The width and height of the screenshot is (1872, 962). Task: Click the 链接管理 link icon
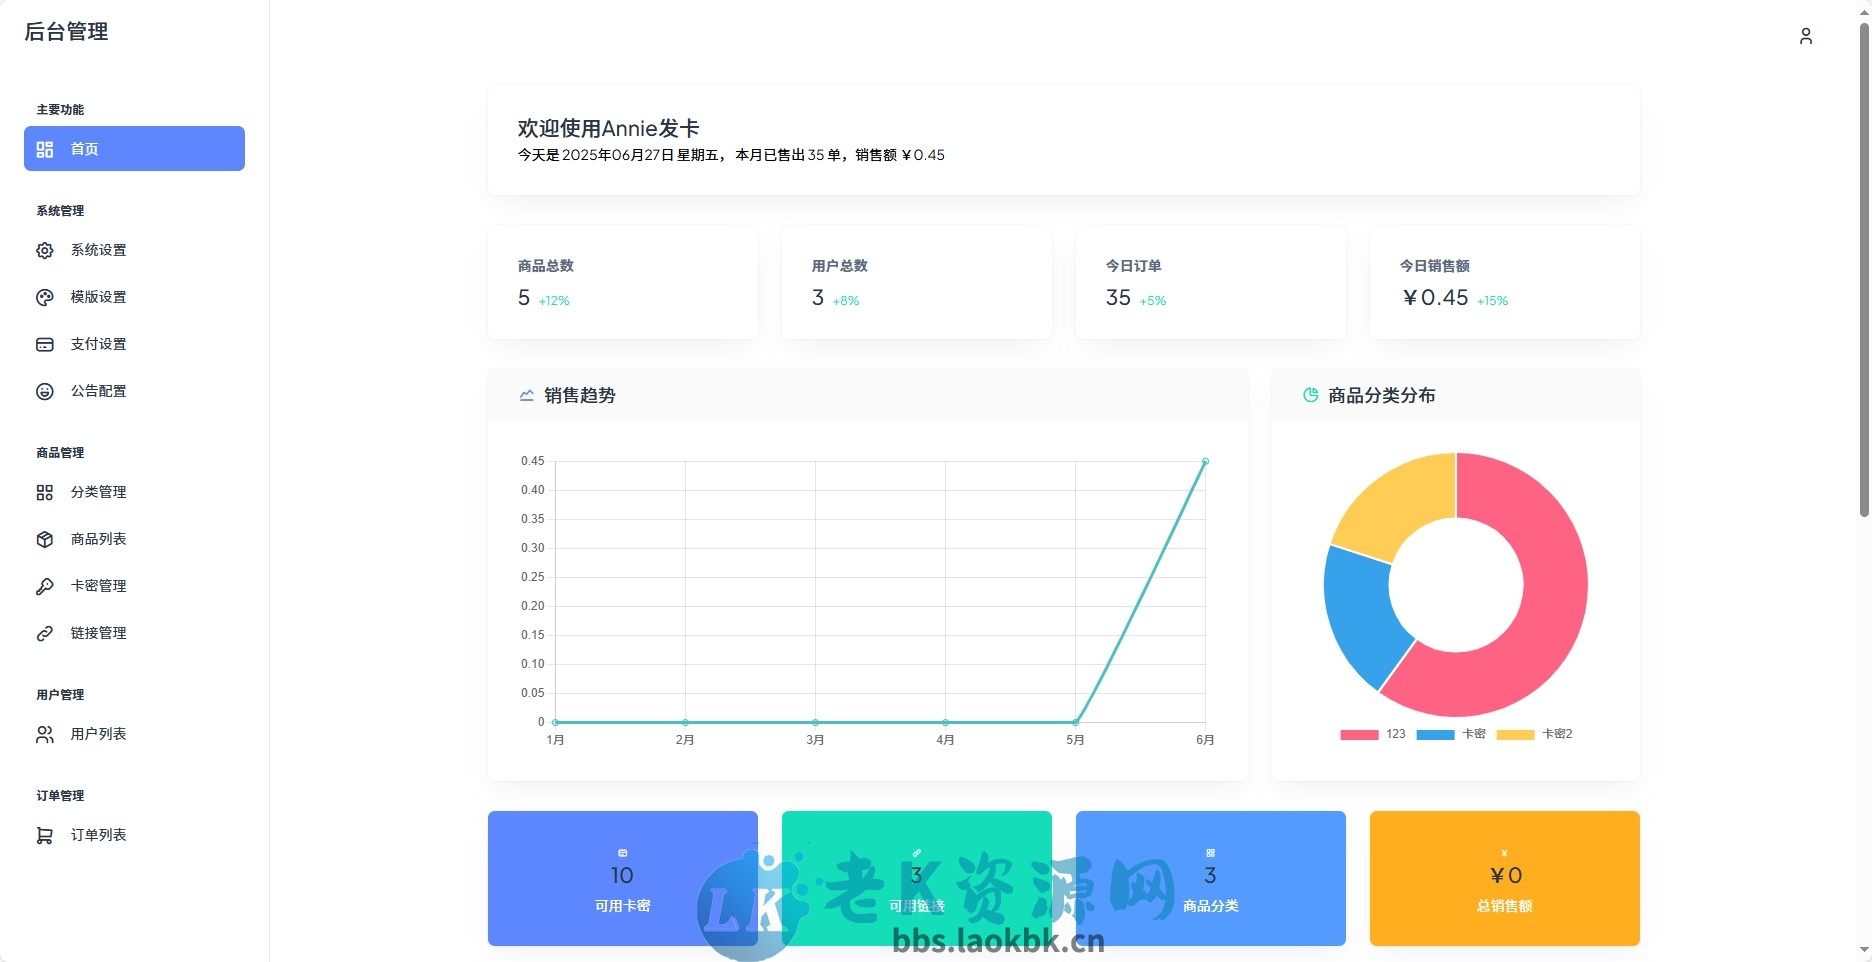tap(45, 633)
